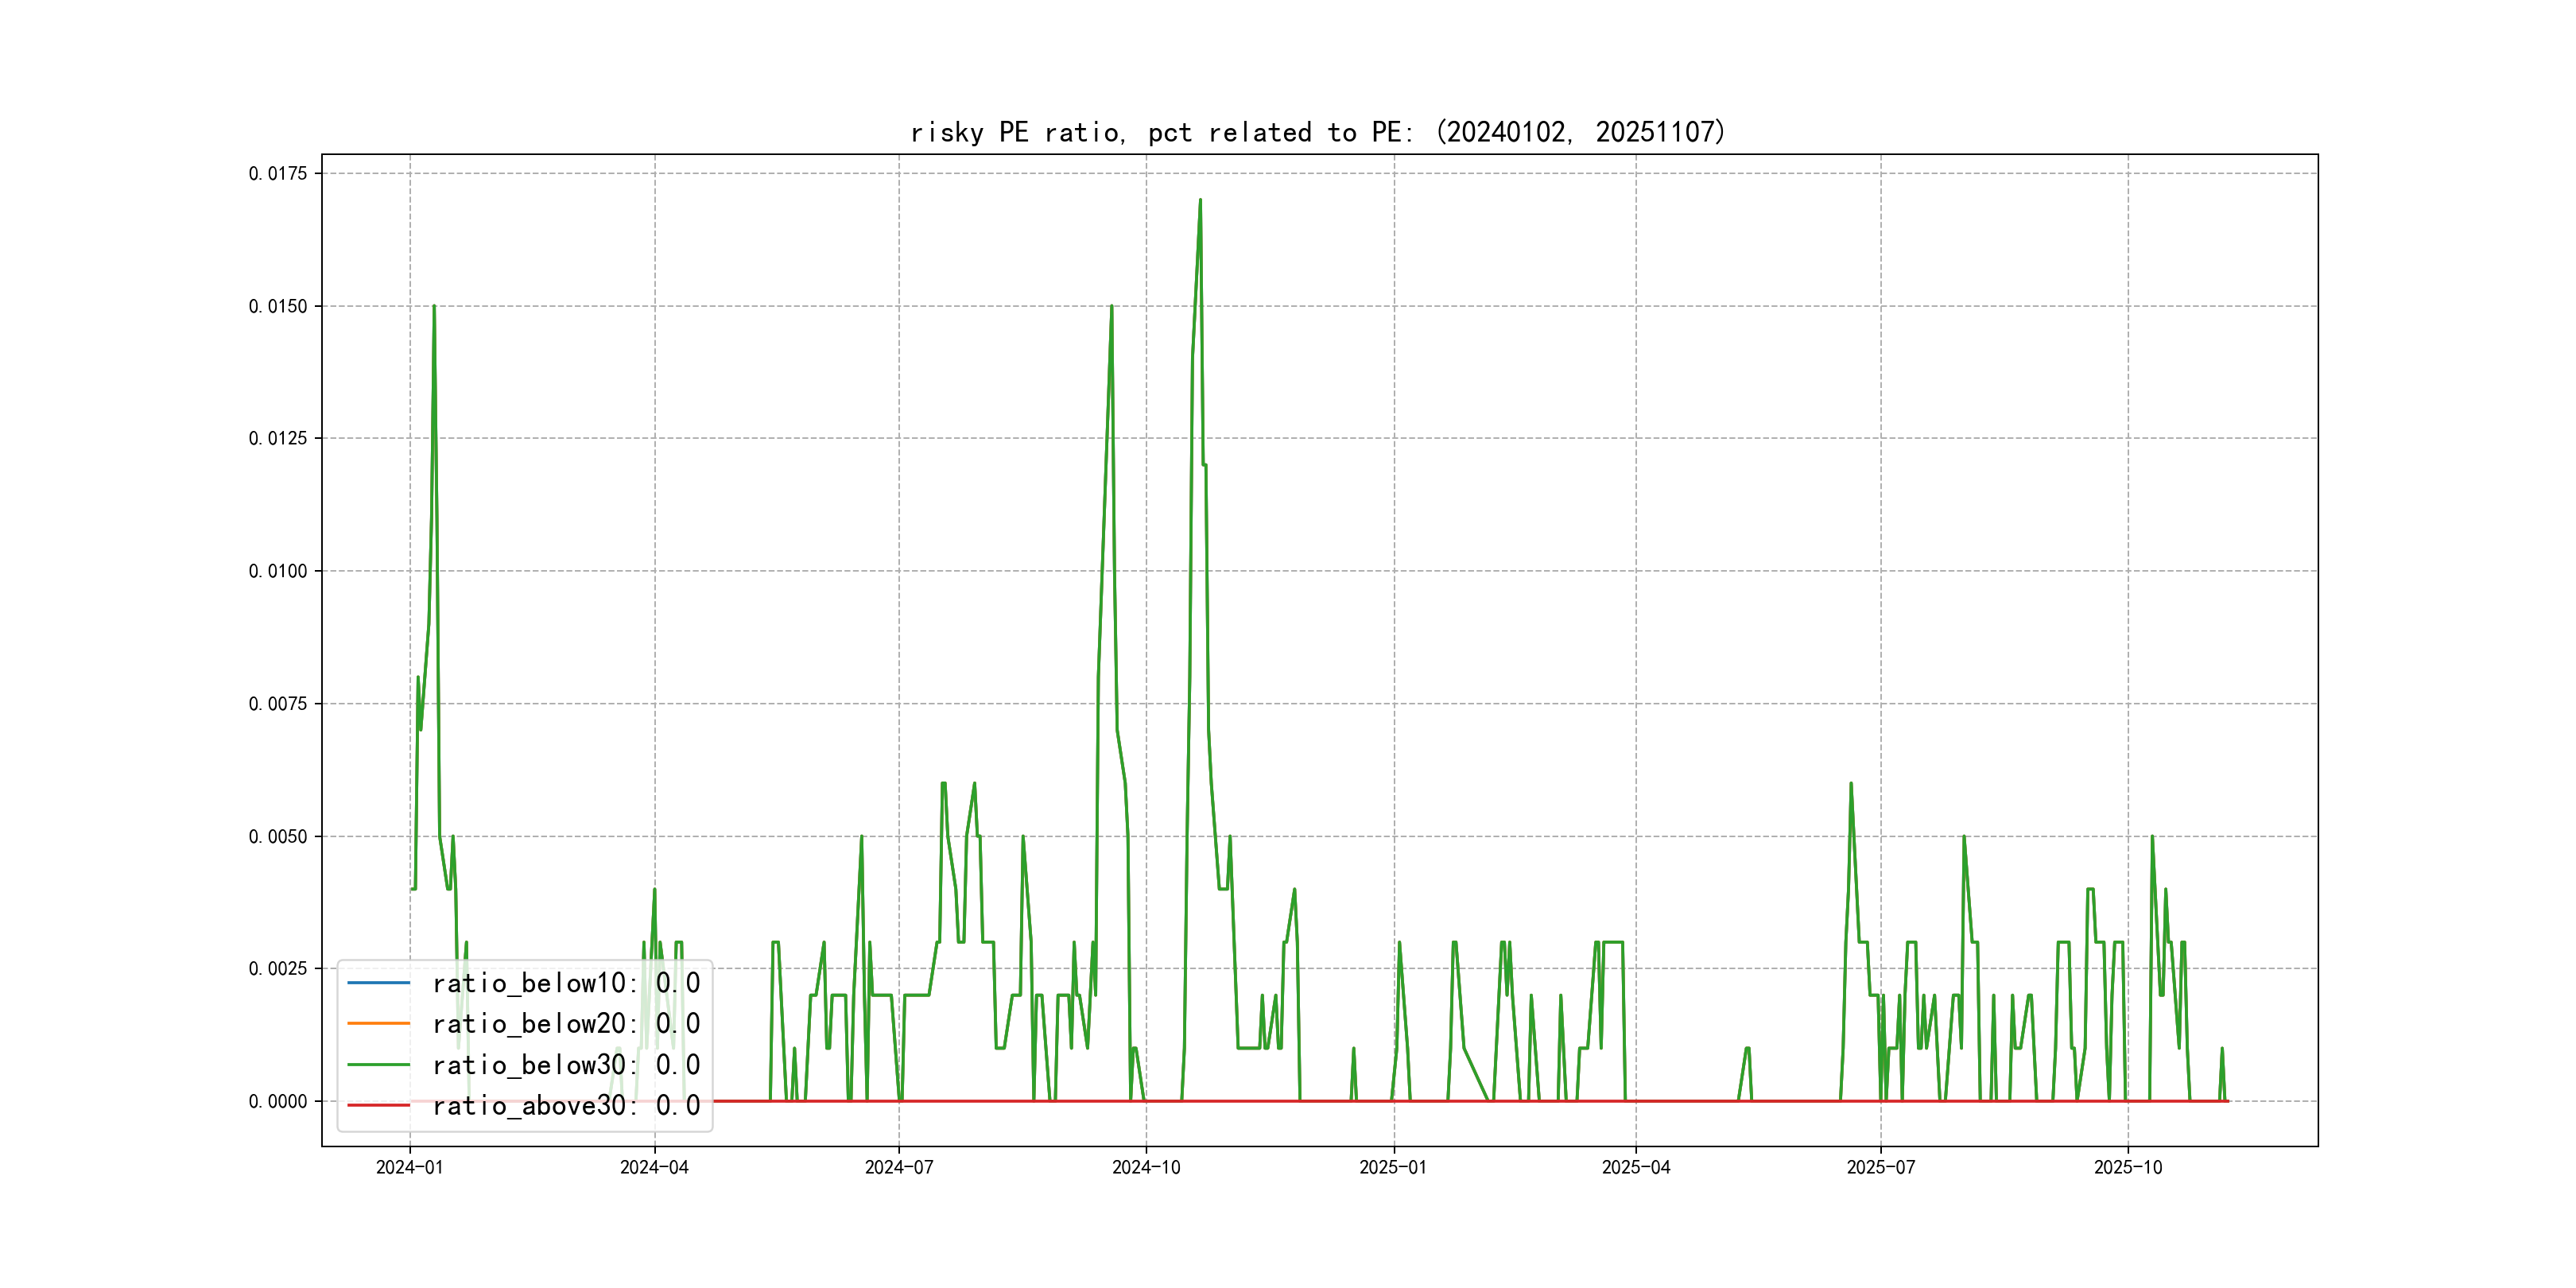Click the 0.0100 y-axis tick label
The width and height of the screenshot is (2576, 1288).
[x=278, y=571]
